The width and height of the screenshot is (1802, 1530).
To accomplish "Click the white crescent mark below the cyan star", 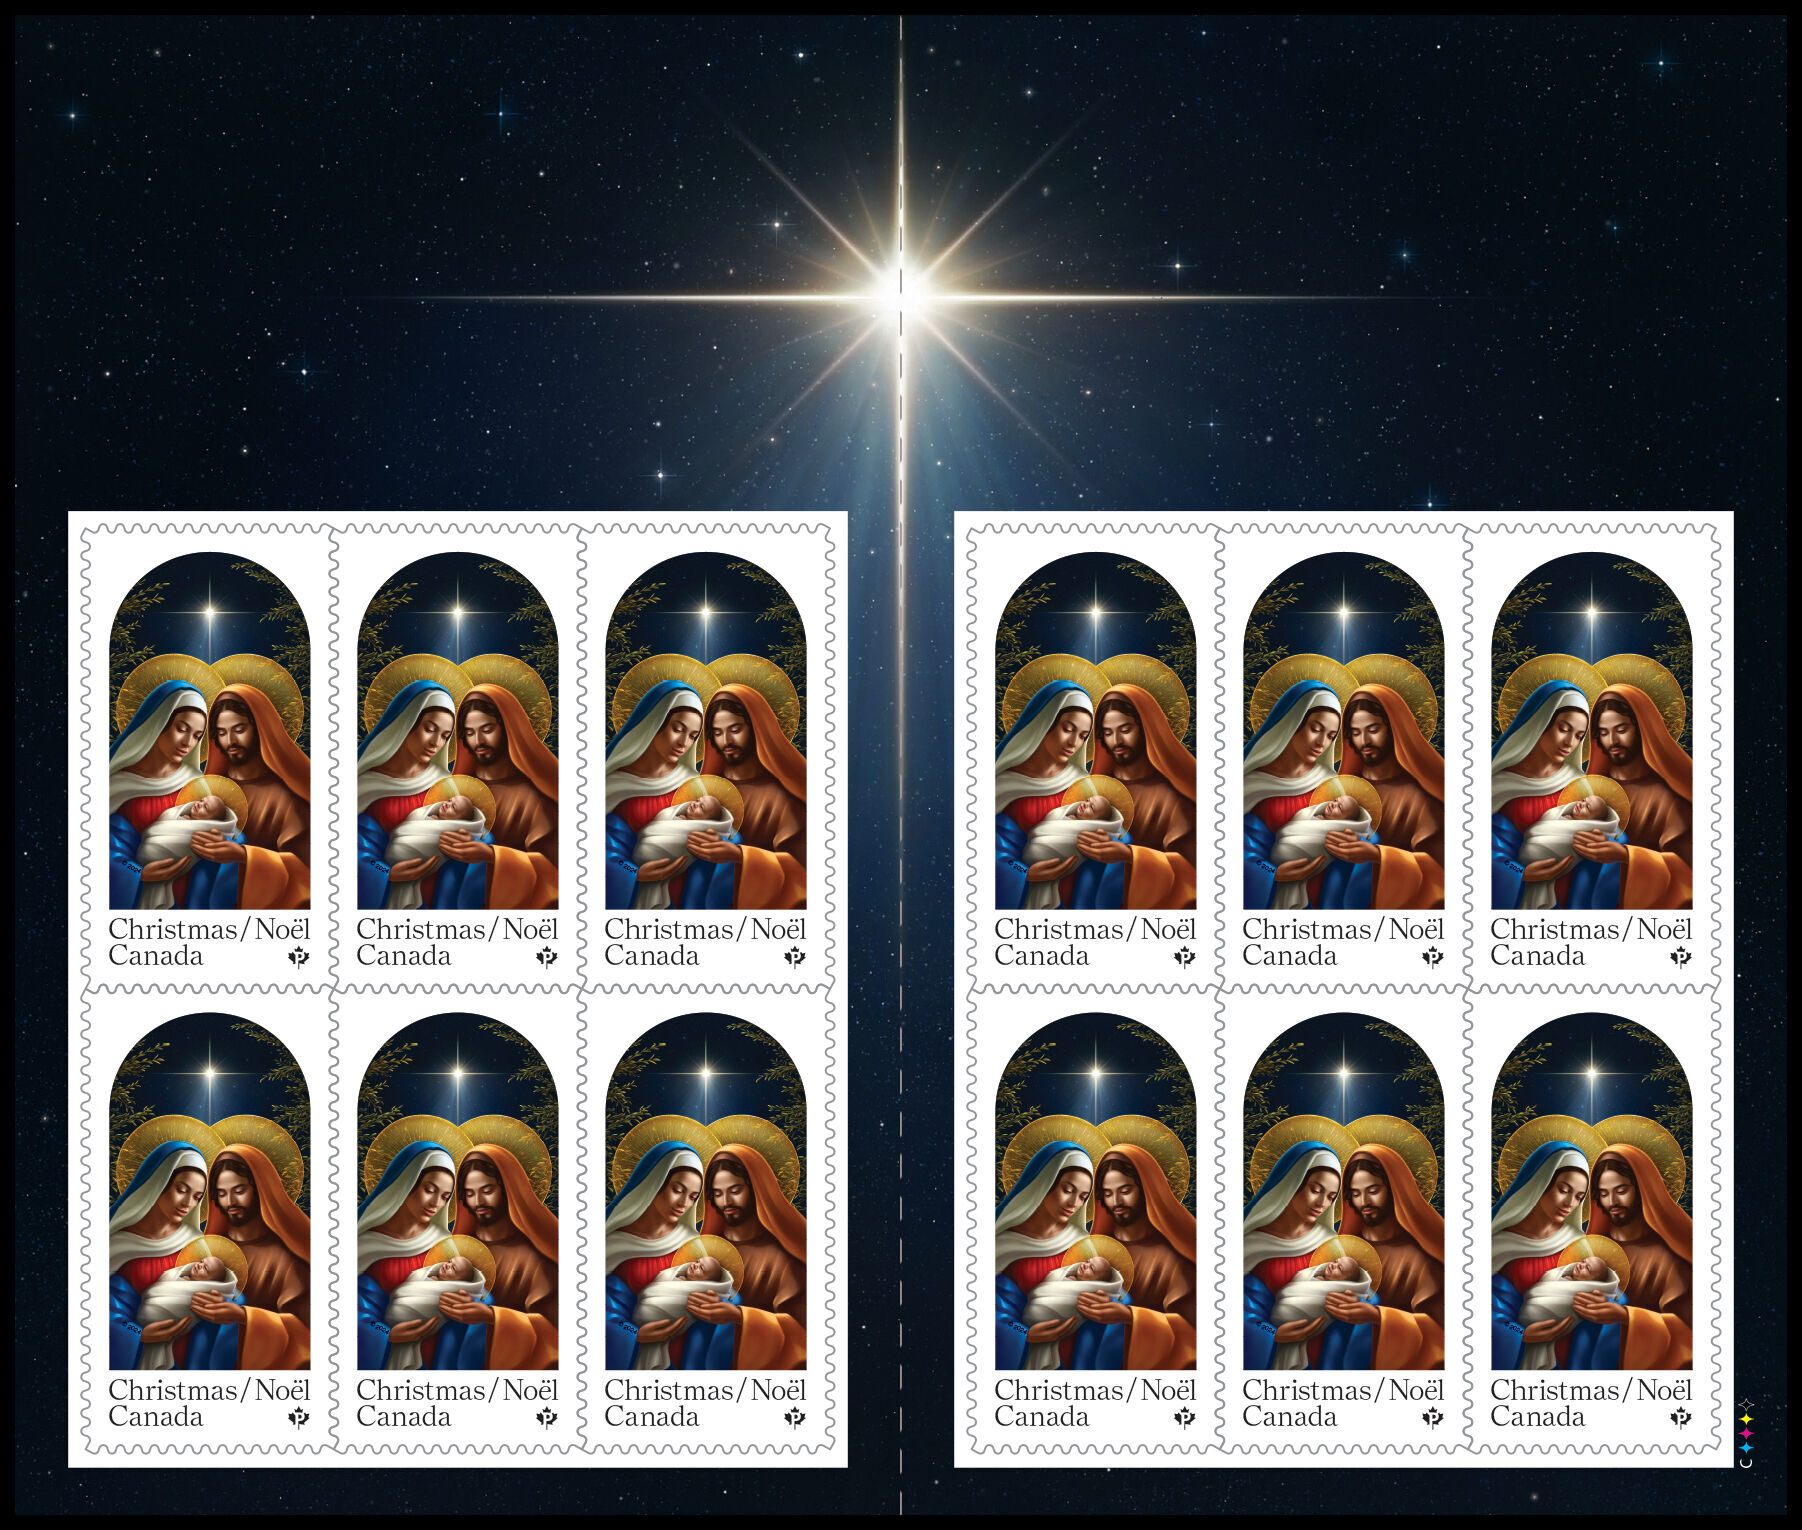I will pyautogui.click(x=1746, y=1463).
